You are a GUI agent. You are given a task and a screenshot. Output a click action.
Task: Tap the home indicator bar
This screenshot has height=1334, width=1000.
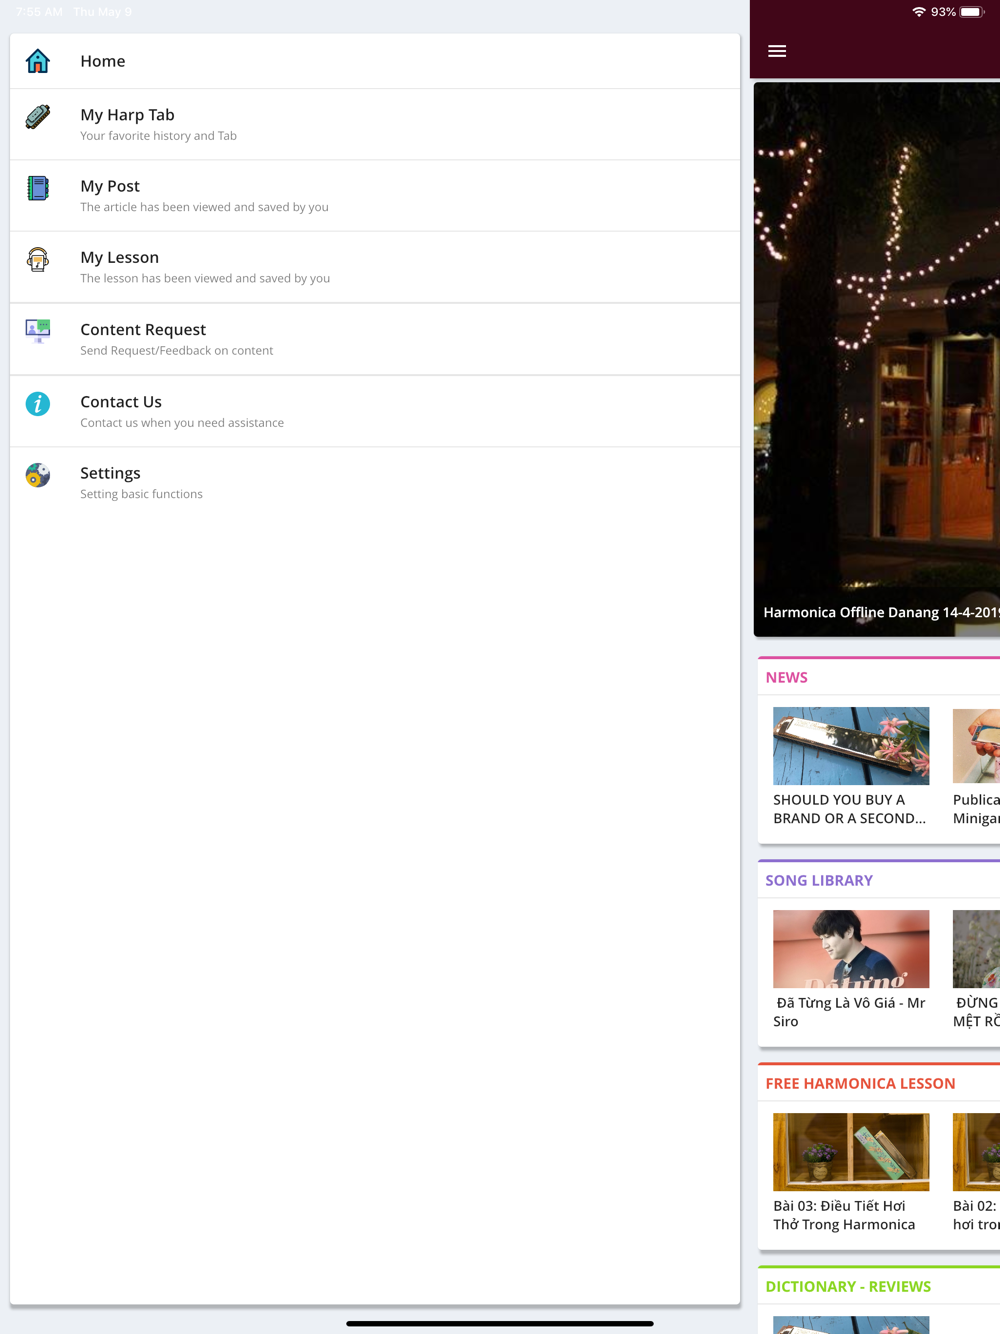(x=500, y=1323)
